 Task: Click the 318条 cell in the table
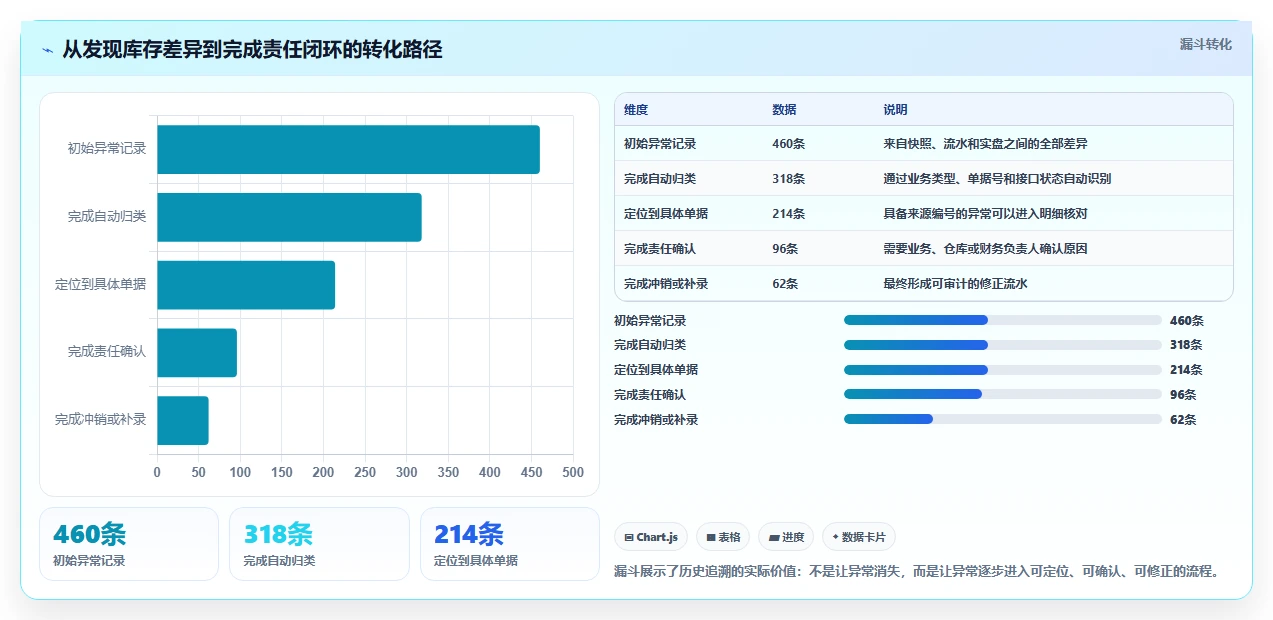tap(788, 179)
